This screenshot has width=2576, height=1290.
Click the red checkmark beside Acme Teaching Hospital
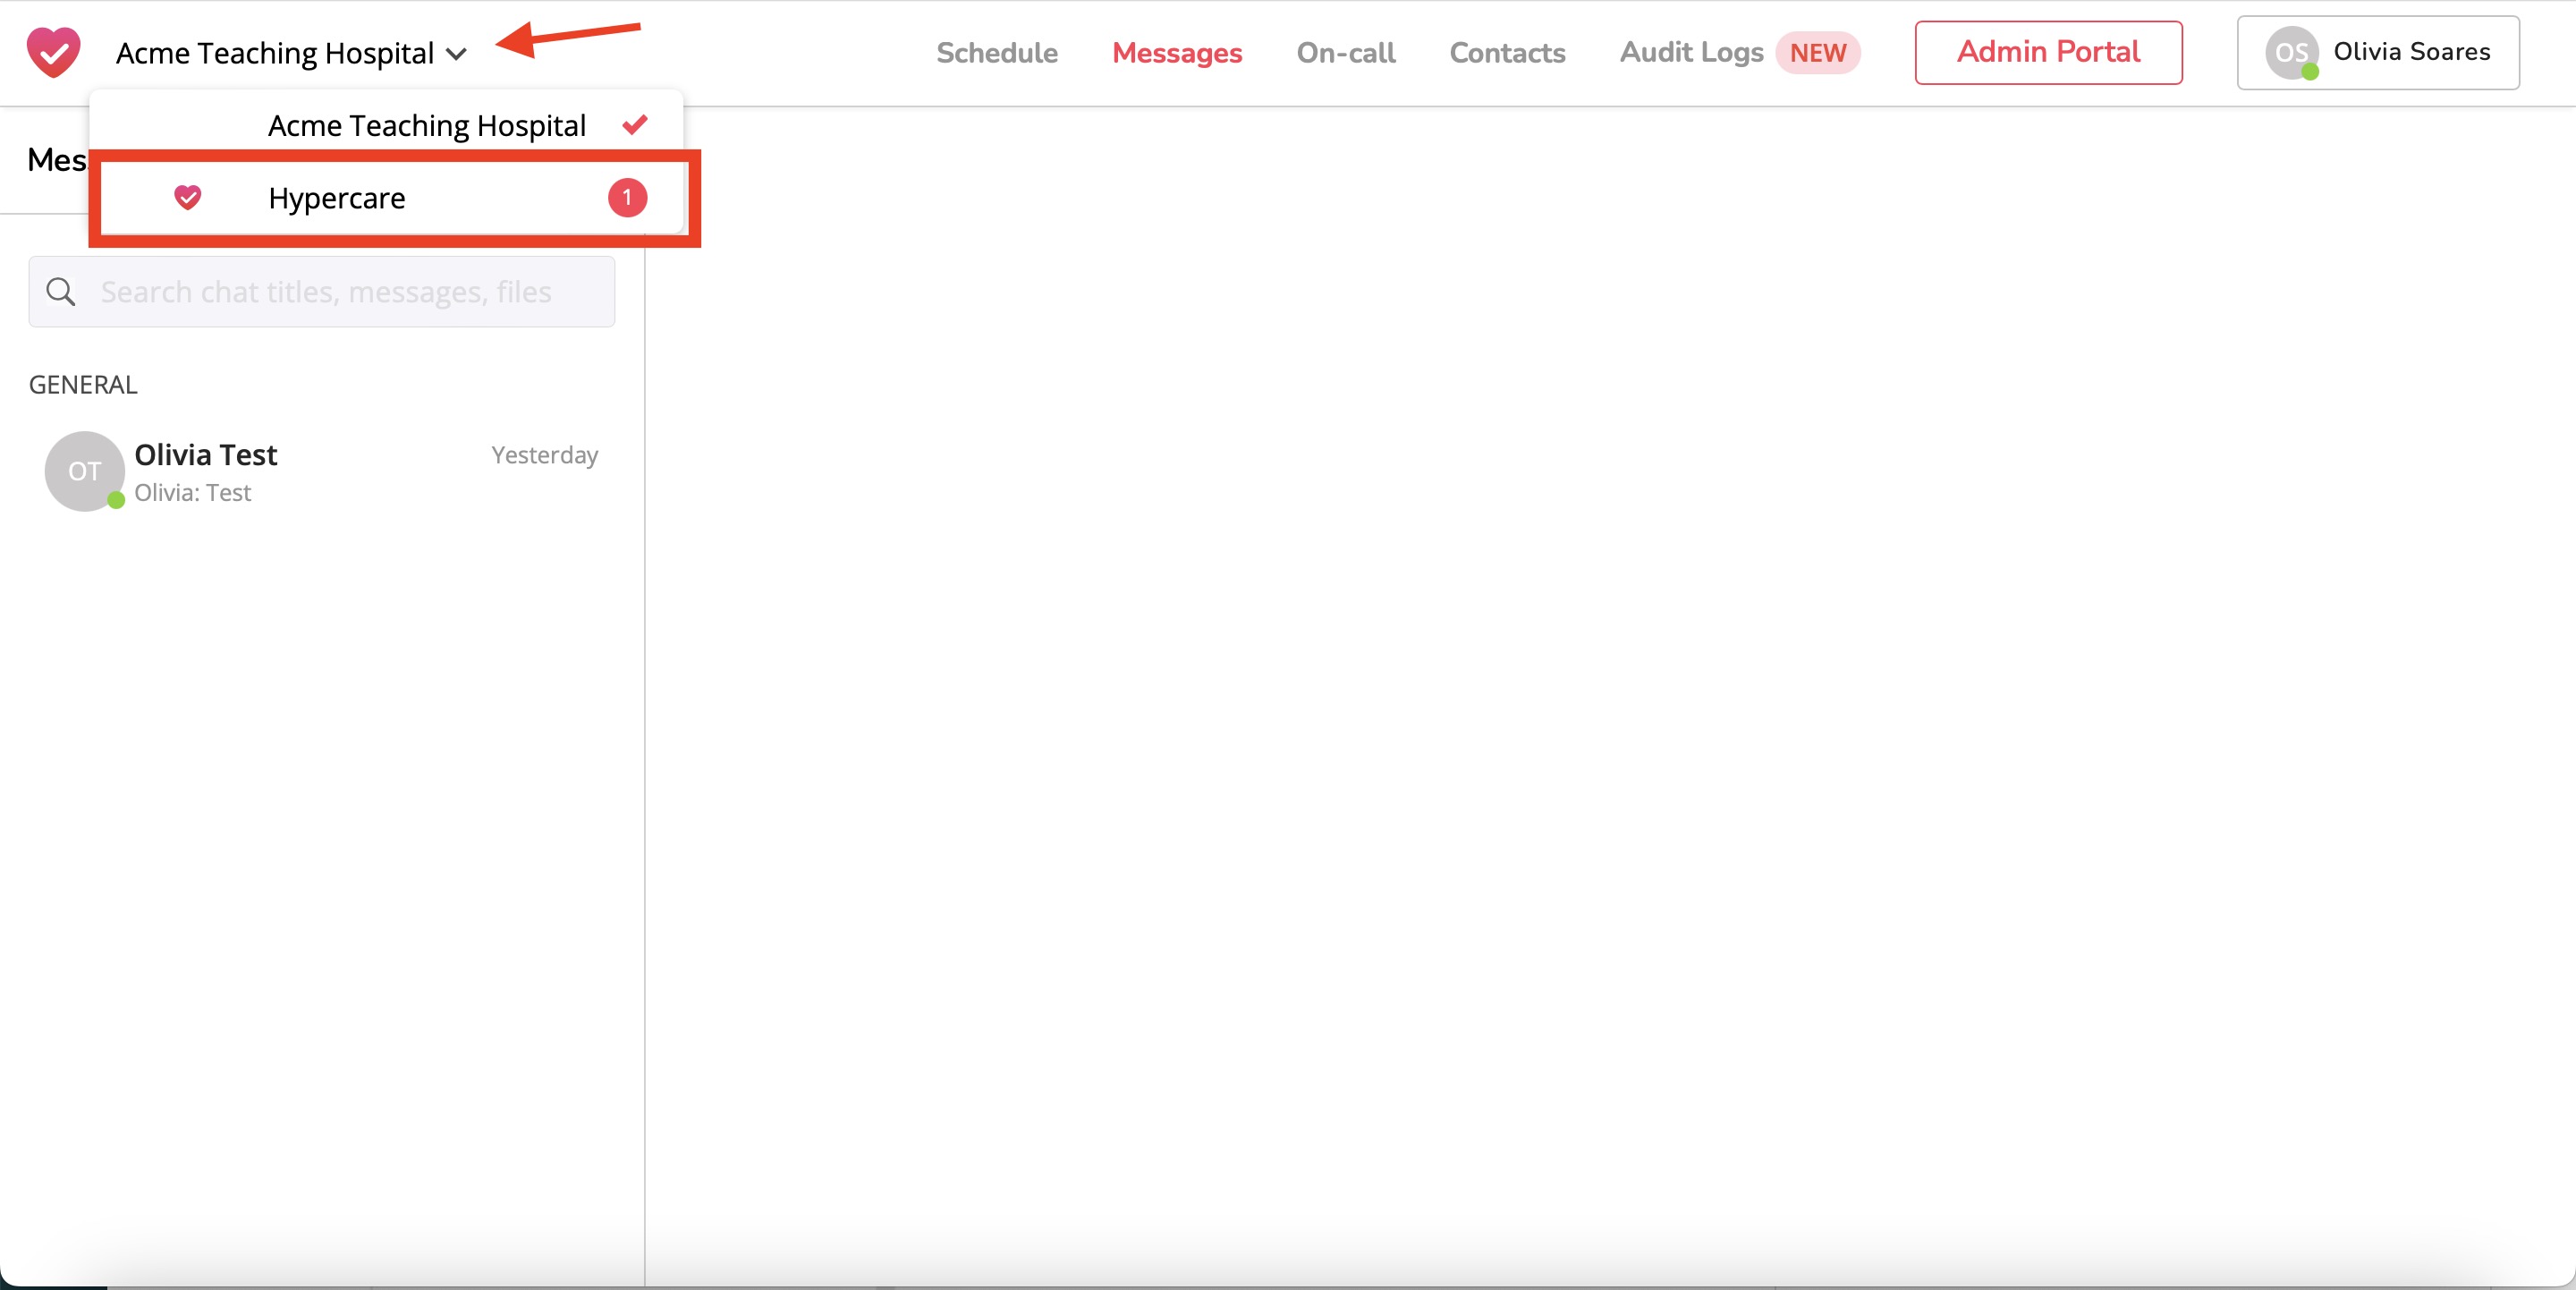tap(635, 125)
